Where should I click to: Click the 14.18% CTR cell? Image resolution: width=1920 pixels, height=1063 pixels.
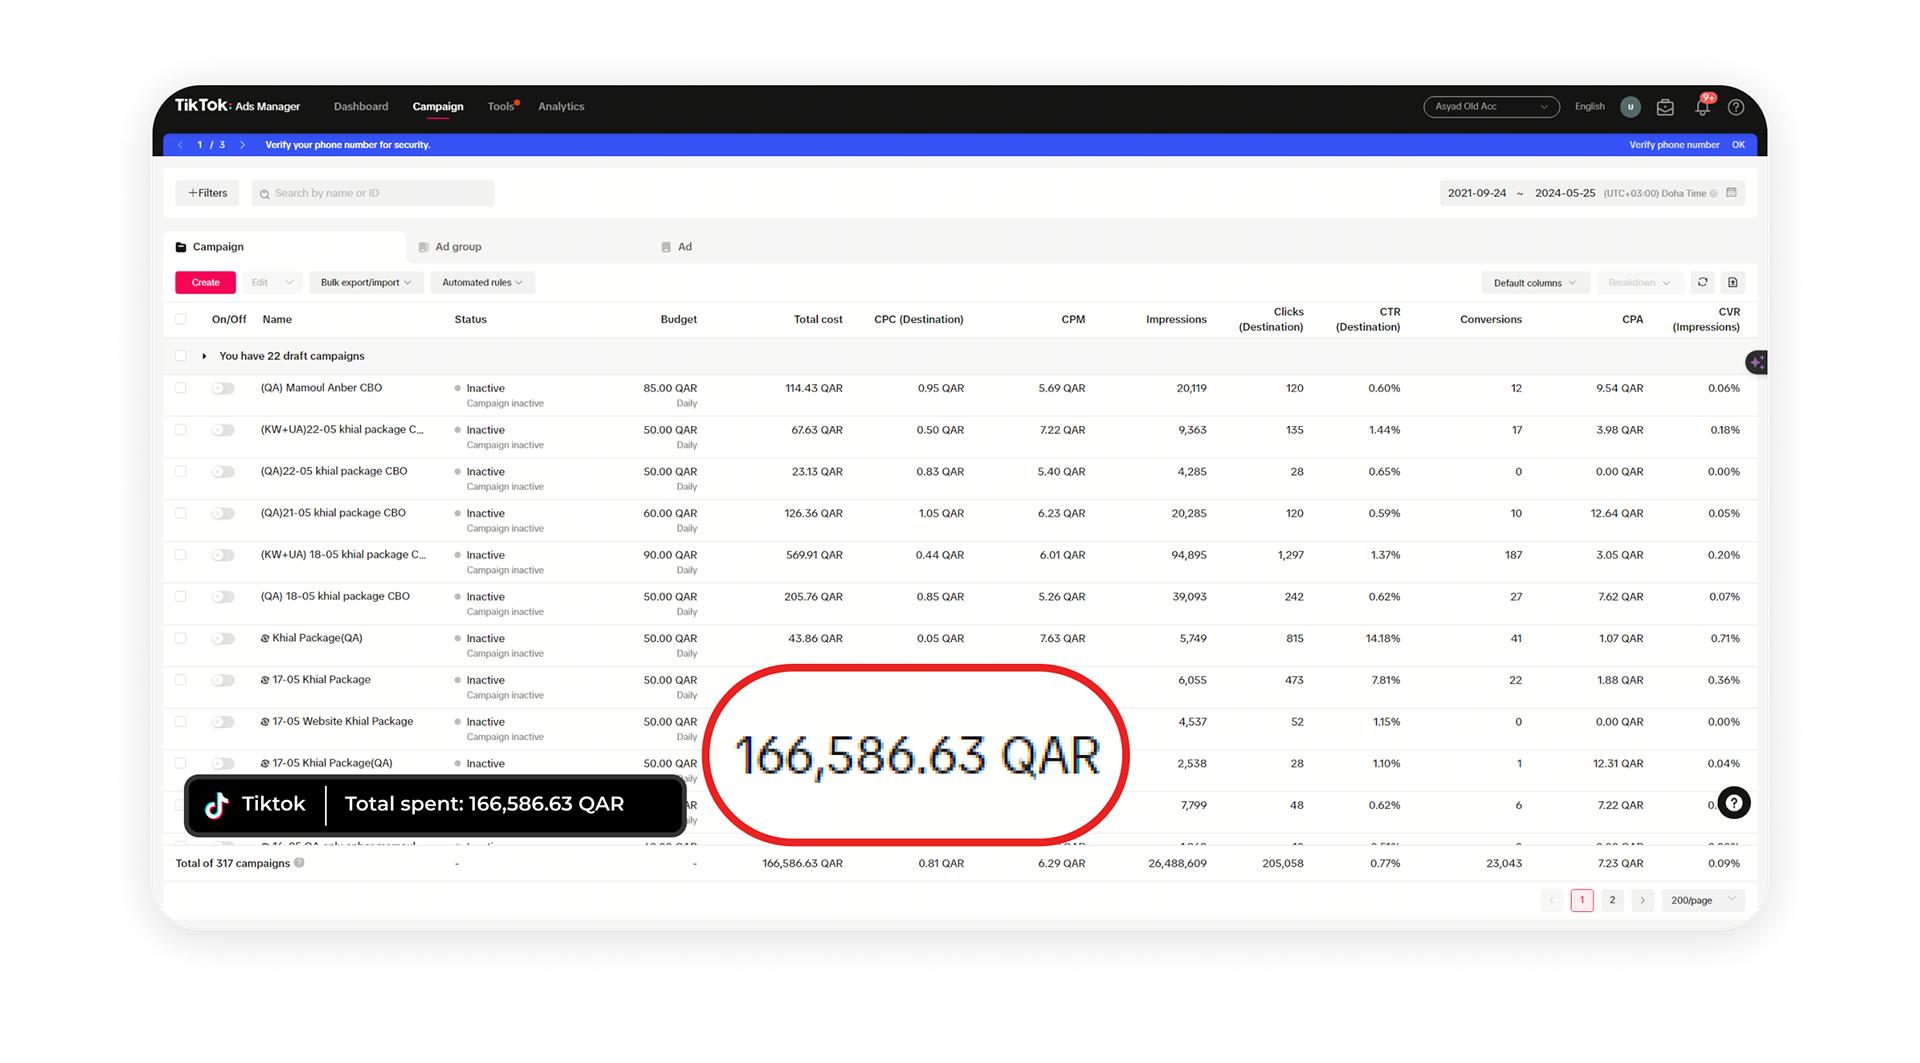(1383, 638)
